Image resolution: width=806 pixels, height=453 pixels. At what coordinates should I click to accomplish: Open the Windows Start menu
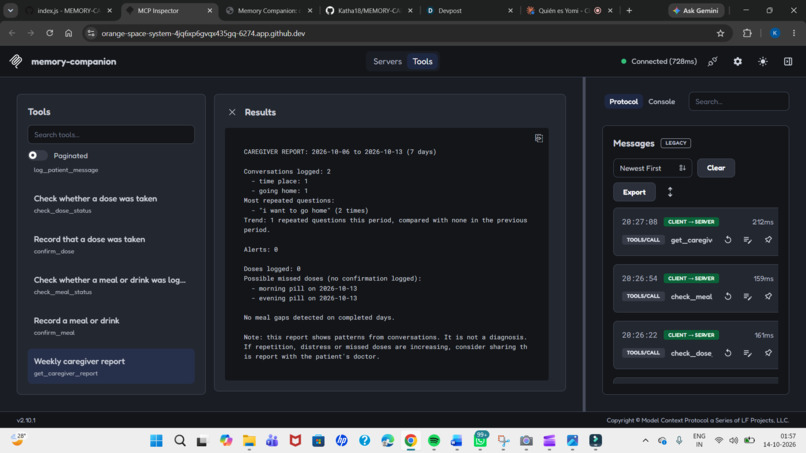(x=156, y=441)
